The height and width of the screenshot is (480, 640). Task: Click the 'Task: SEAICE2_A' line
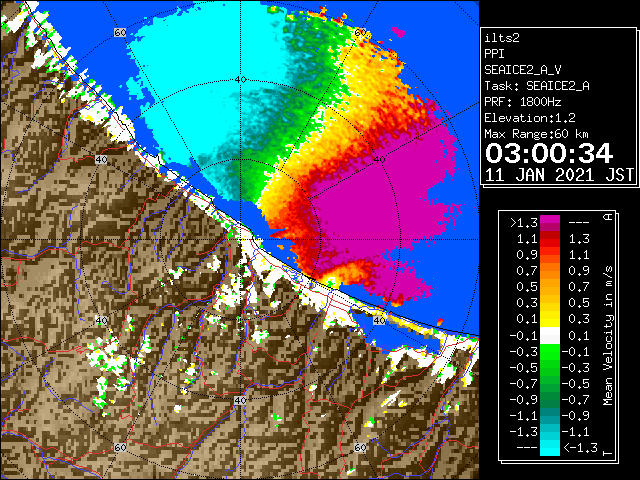(537, 86)
